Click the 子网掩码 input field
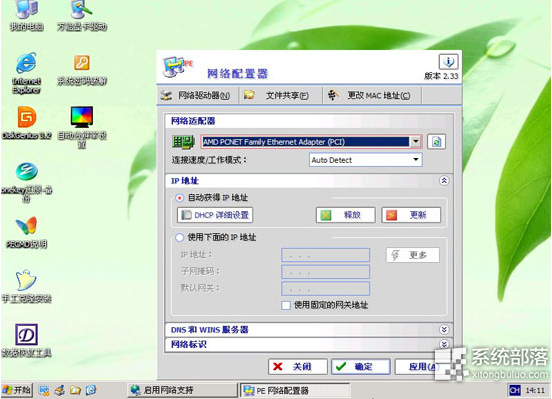 click(x=326, y=272)
